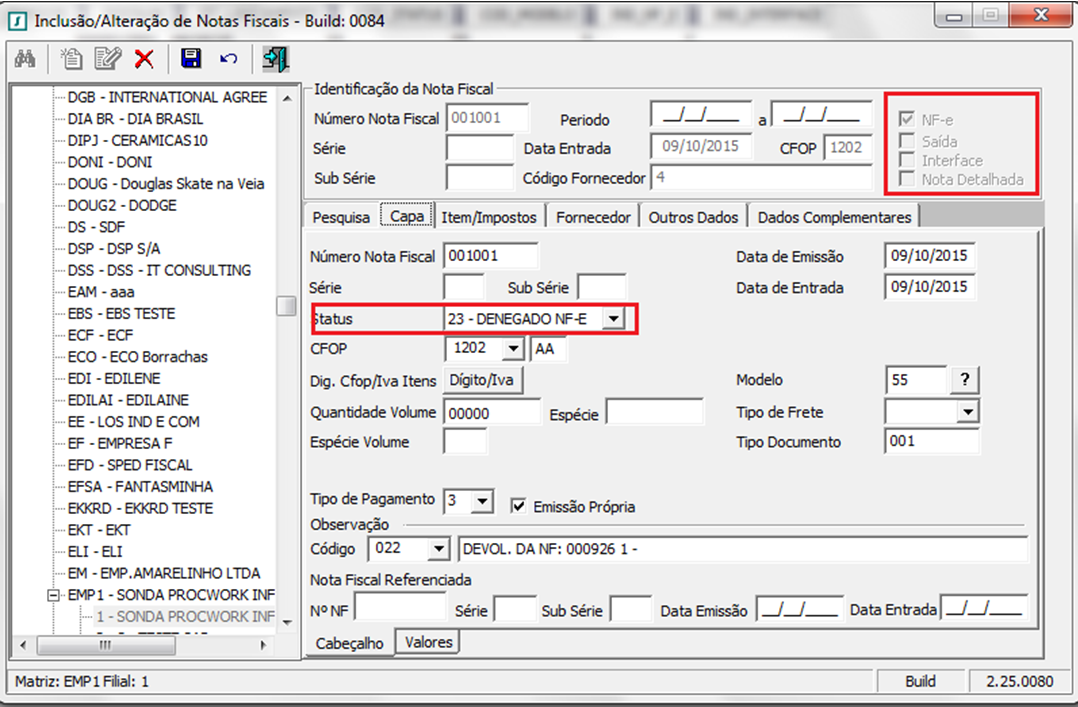Select ECO - ECO Borrachas tree item

click(x=138, y=357)
